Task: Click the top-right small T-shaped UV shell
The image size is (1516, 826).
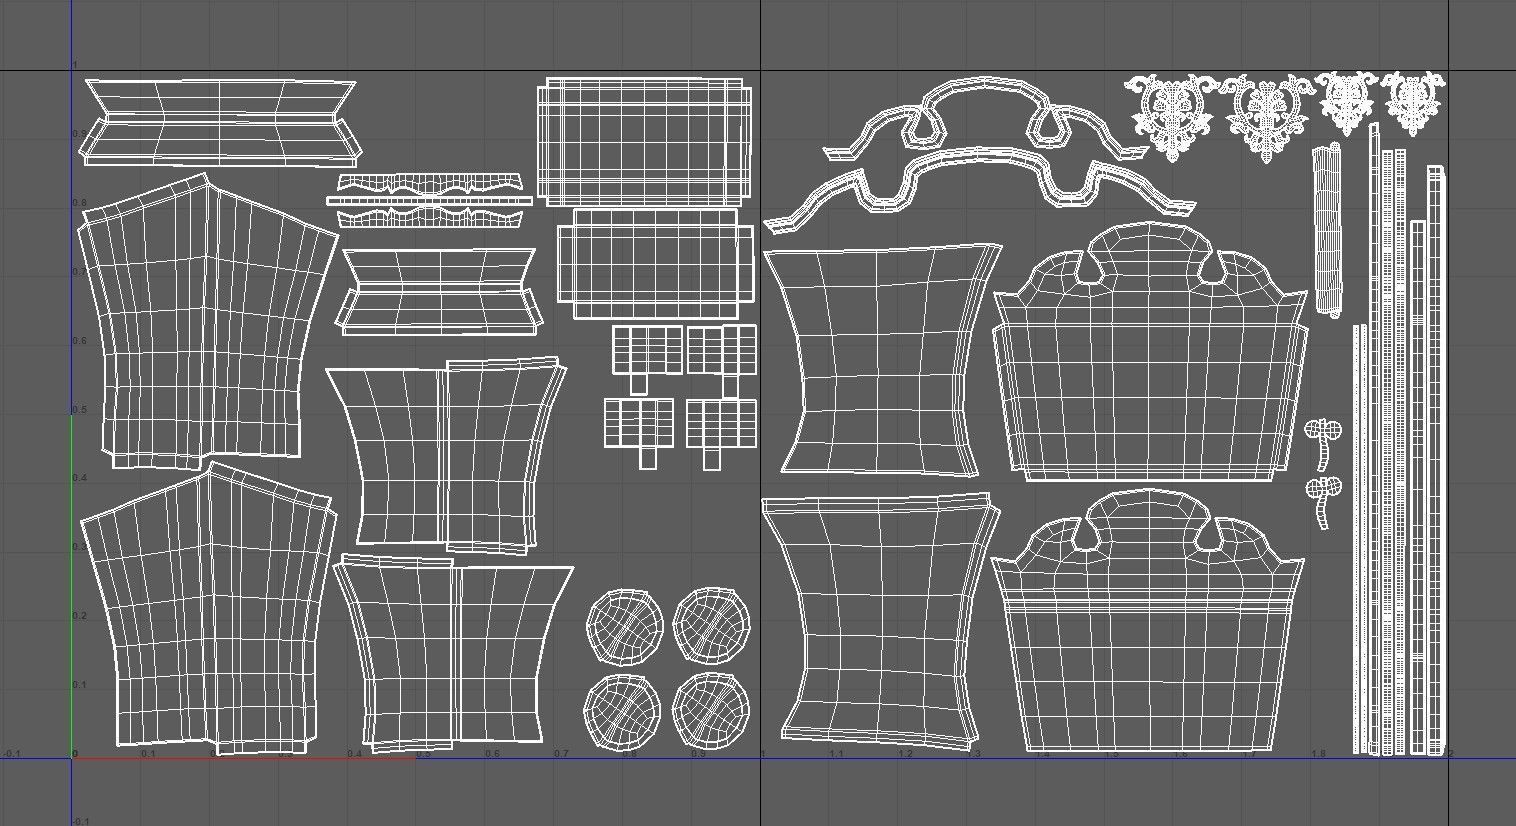Action: click(x=722, y=361)
